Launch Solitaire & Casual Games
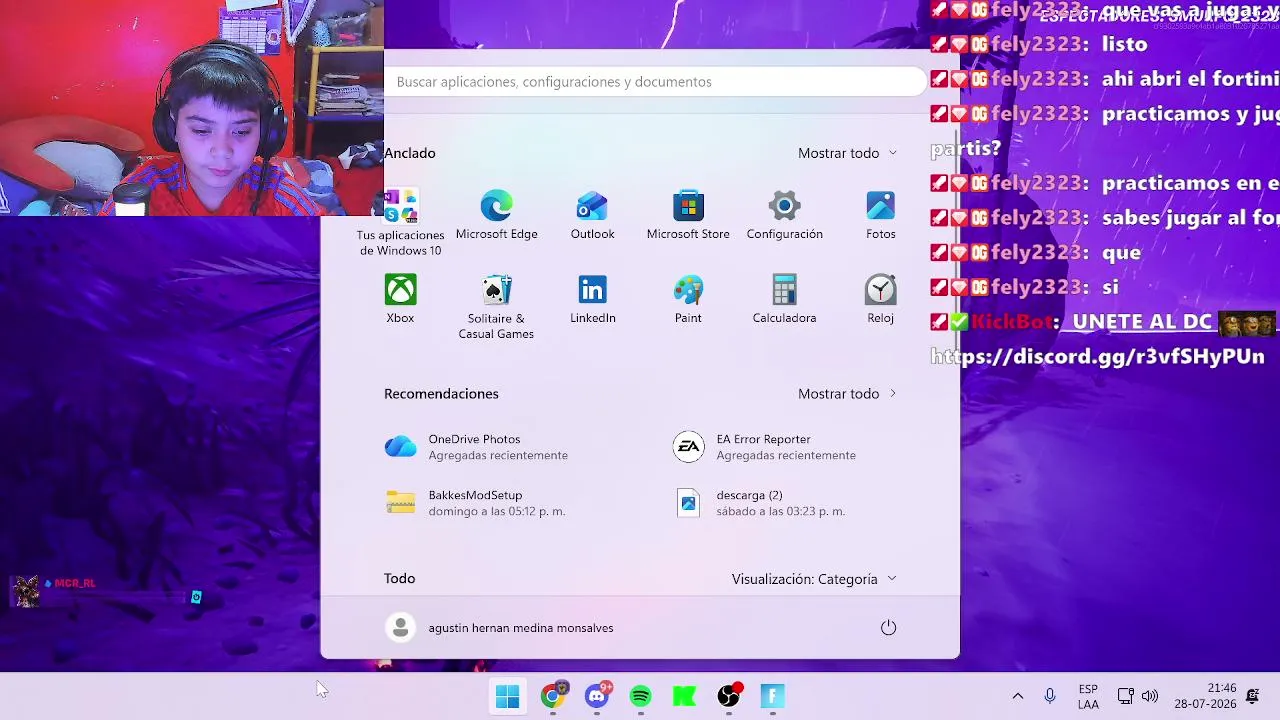This screenshot has height=720, width=1280. (496, 307)
